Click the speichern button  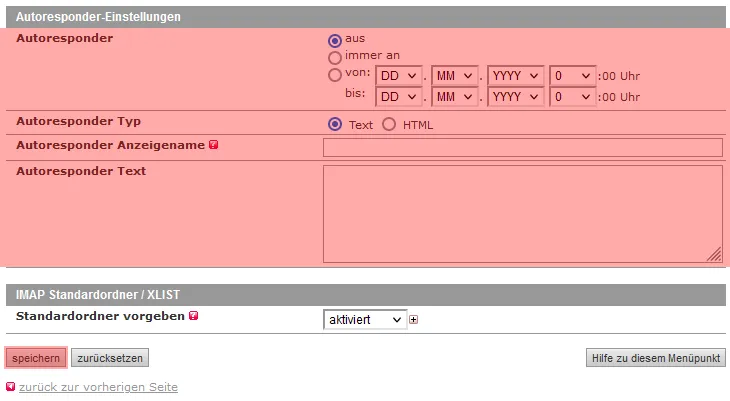36,358
